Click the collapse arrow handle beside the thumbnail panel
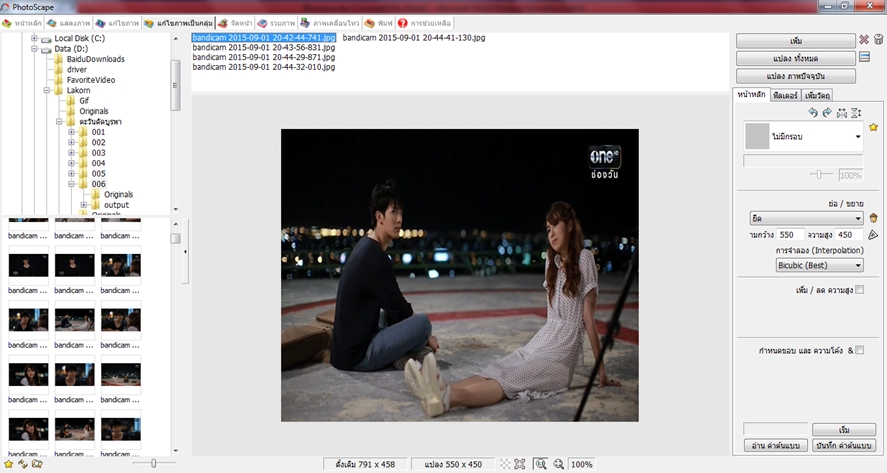The width and height of the screenshot is (887, 473). [x=186, y=251]
